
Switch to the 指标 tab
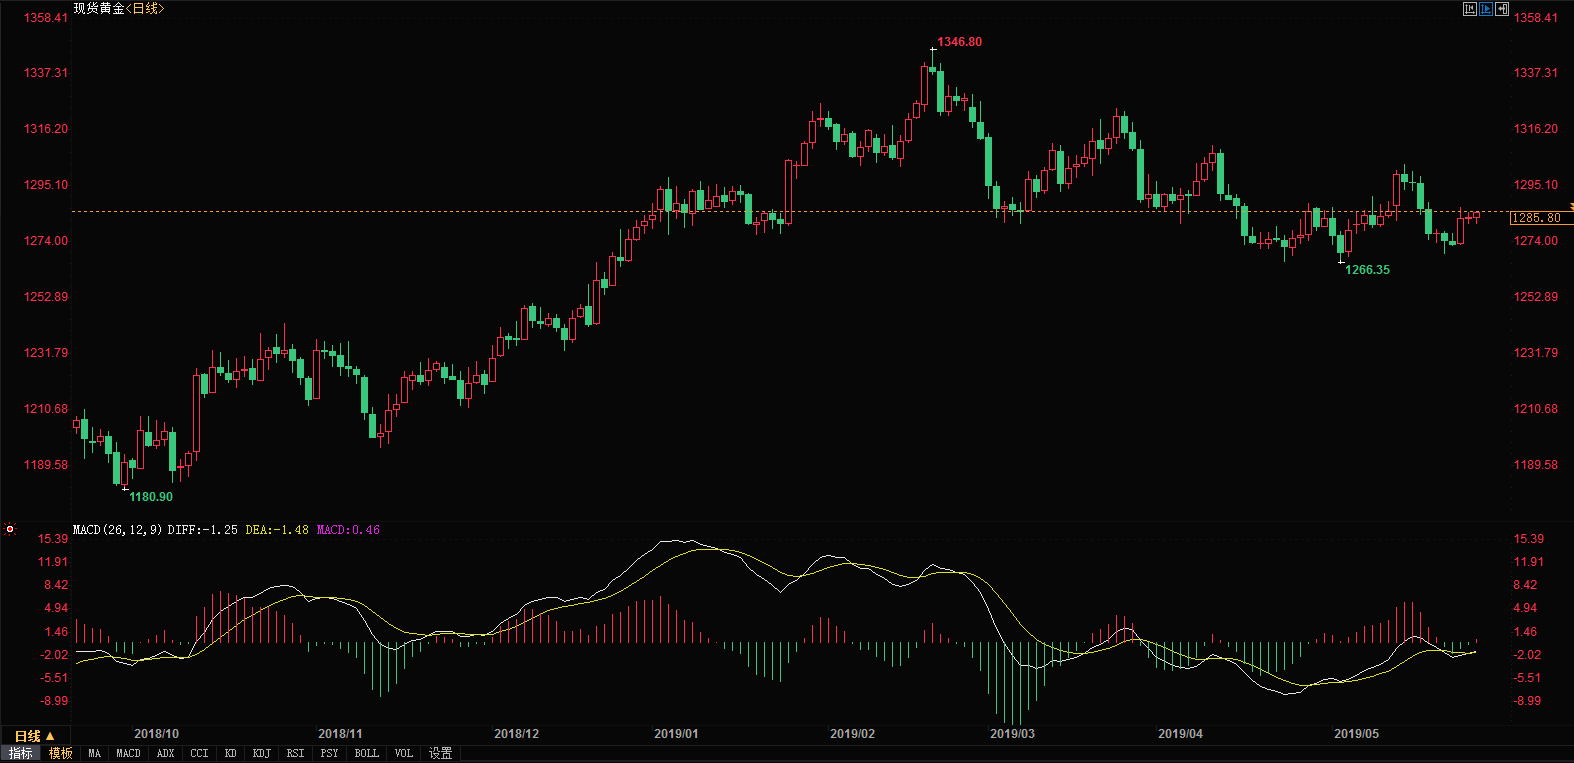pos(21,753)
